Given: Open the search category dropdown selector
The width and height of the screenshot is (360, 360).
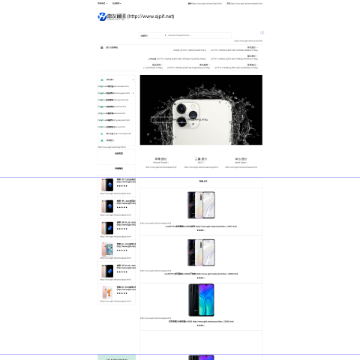Looking at the screenshot, I should [153, 35].
